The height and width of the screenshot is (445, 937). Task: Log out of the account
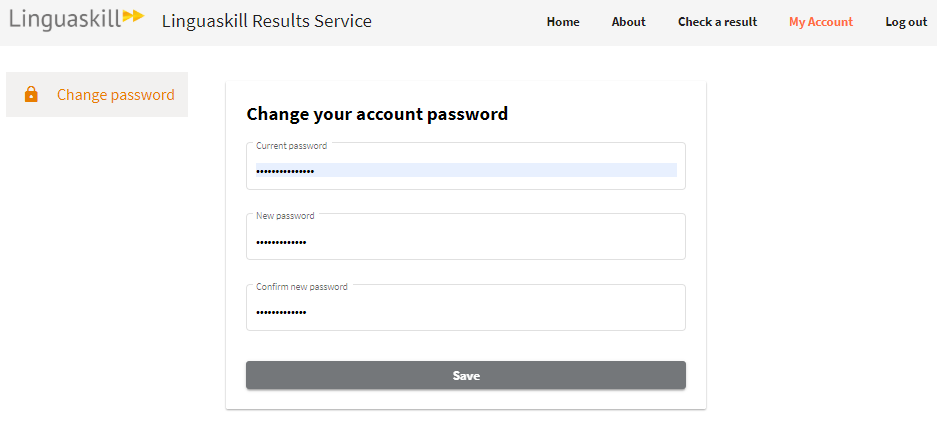tap(906, 22)
